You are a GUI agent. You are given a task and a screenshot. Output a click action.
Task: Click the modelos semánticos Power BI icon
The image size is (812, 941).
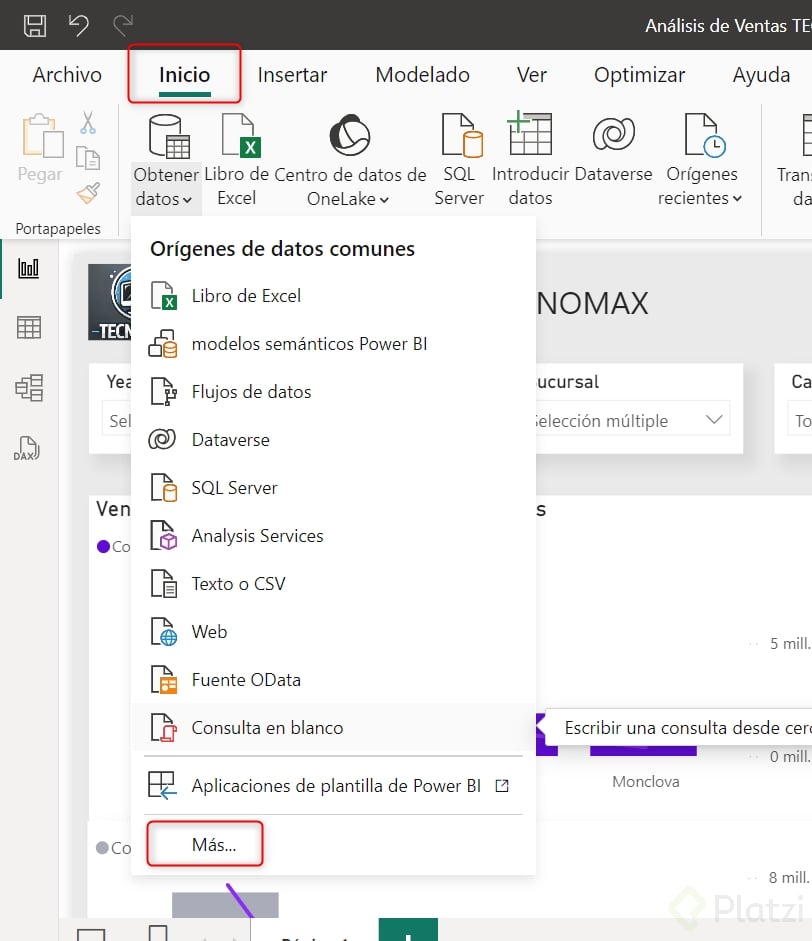[x=163, y=344]
